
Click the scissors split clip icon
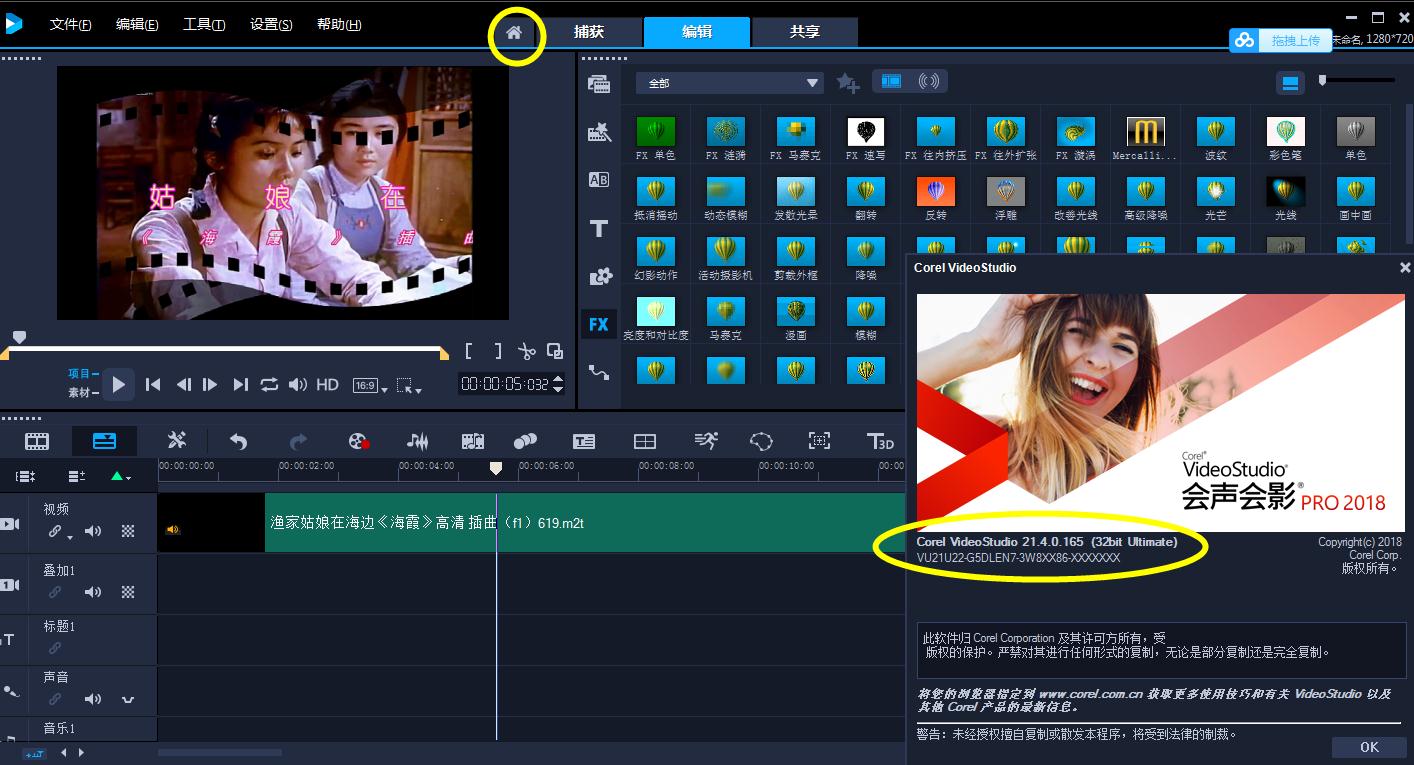pos(526,351)
